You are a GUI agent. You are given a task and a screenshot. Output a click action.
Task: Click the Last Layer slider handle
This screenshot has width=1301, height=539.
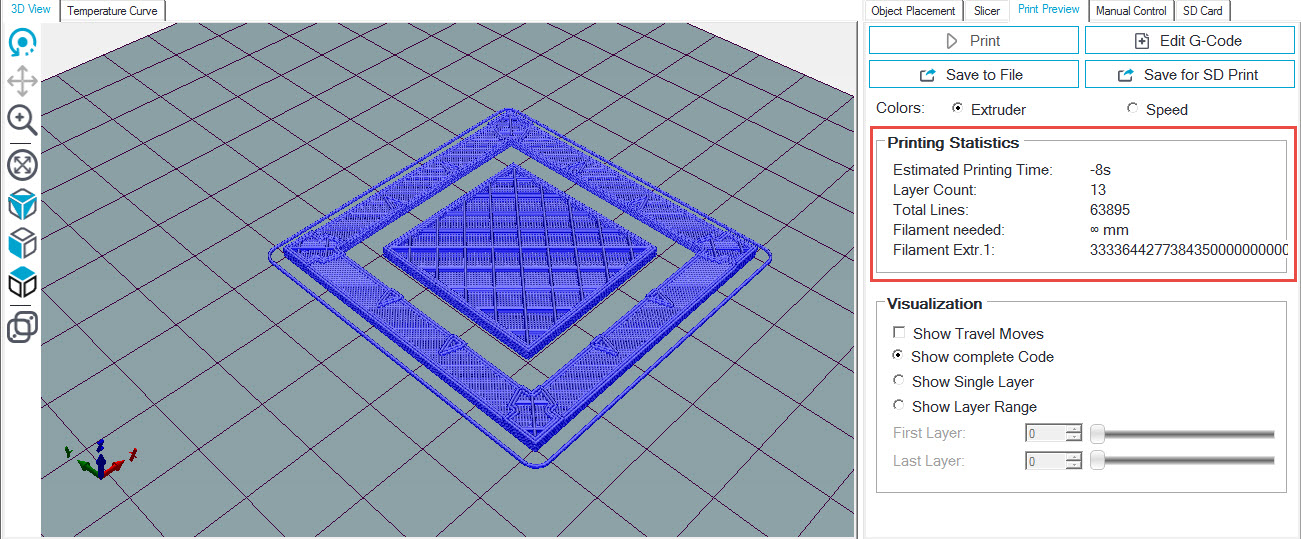[1097, 461]
